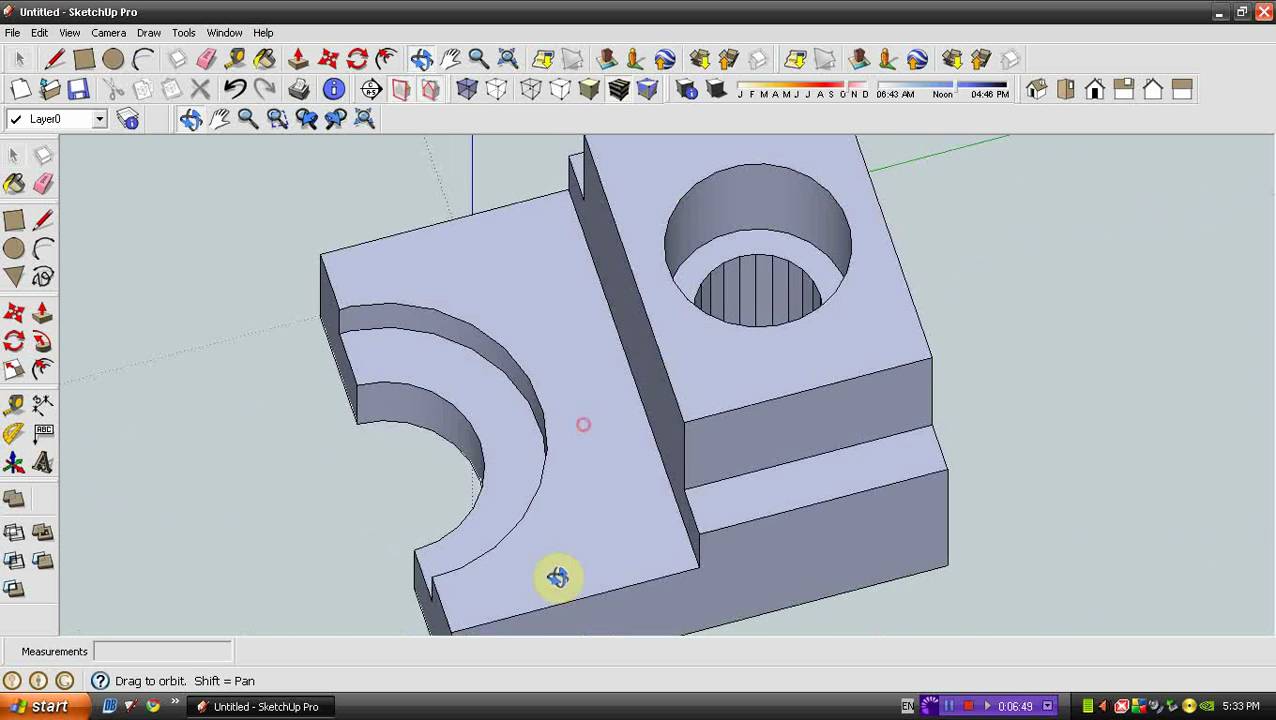The image size is (1276, 720).
Task: Click the Outer Shell solid tool
Action: point(14,498)
